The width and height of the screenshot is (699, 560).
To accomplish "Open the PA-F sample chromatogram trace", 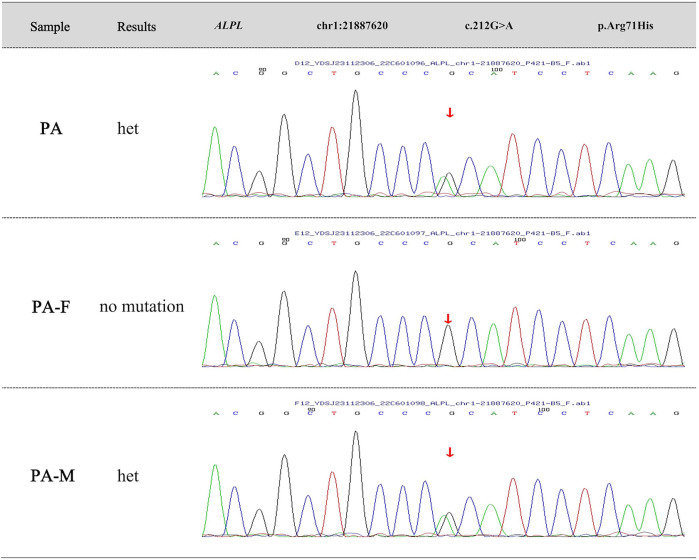I will tap(443, 318).
